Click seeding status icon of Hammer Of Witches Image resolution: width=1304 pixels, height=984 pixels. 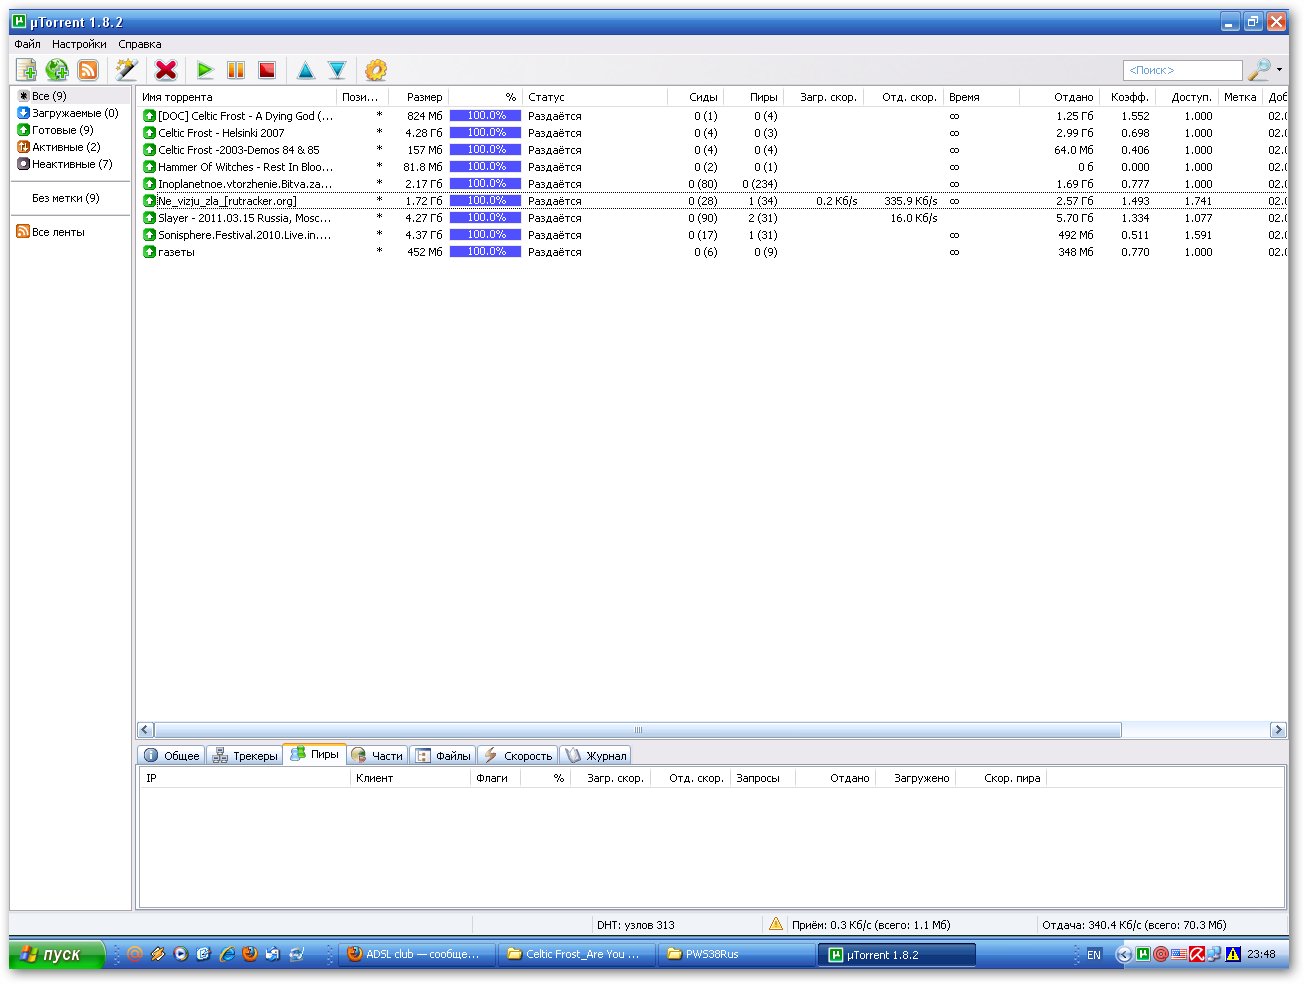[149, 167]
